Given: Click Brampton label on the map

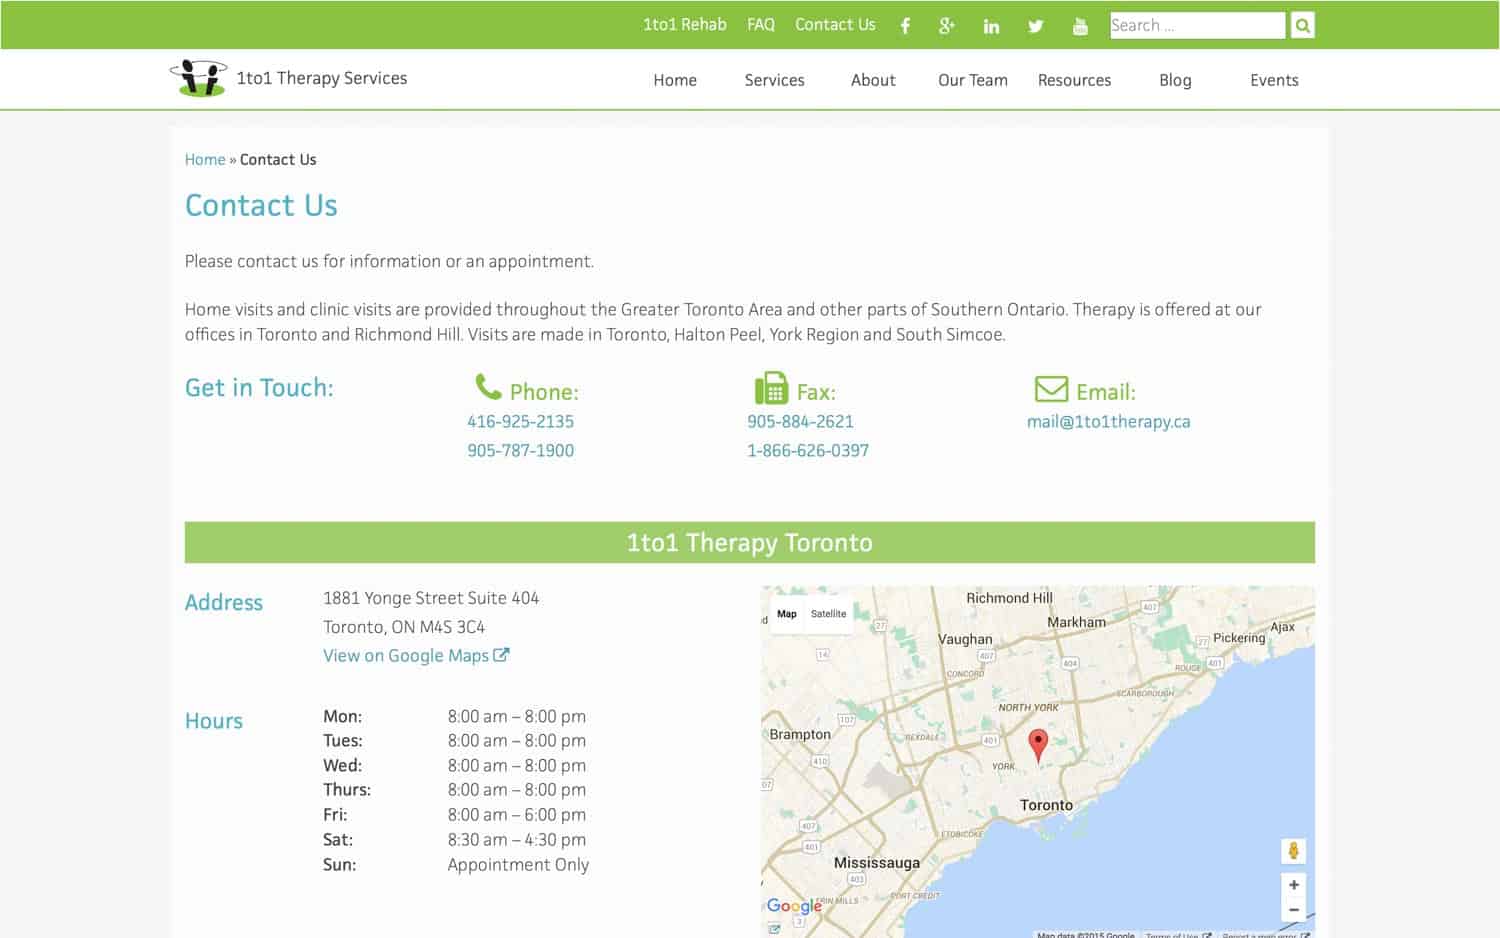Looking at the screenshot, I should tap(800, 734).
